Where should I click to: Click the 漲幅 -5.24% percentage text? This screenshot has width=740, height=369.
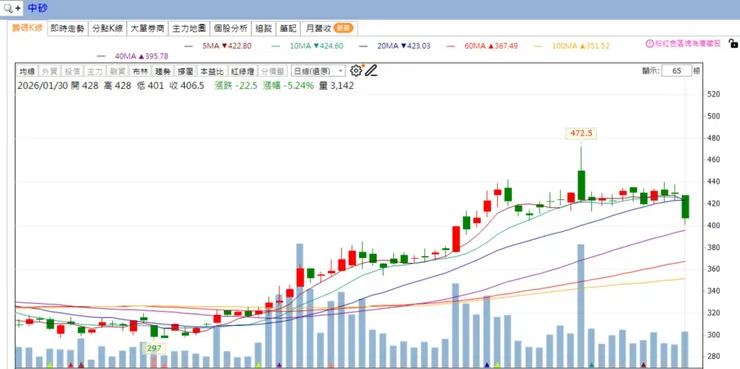[288, 86]
